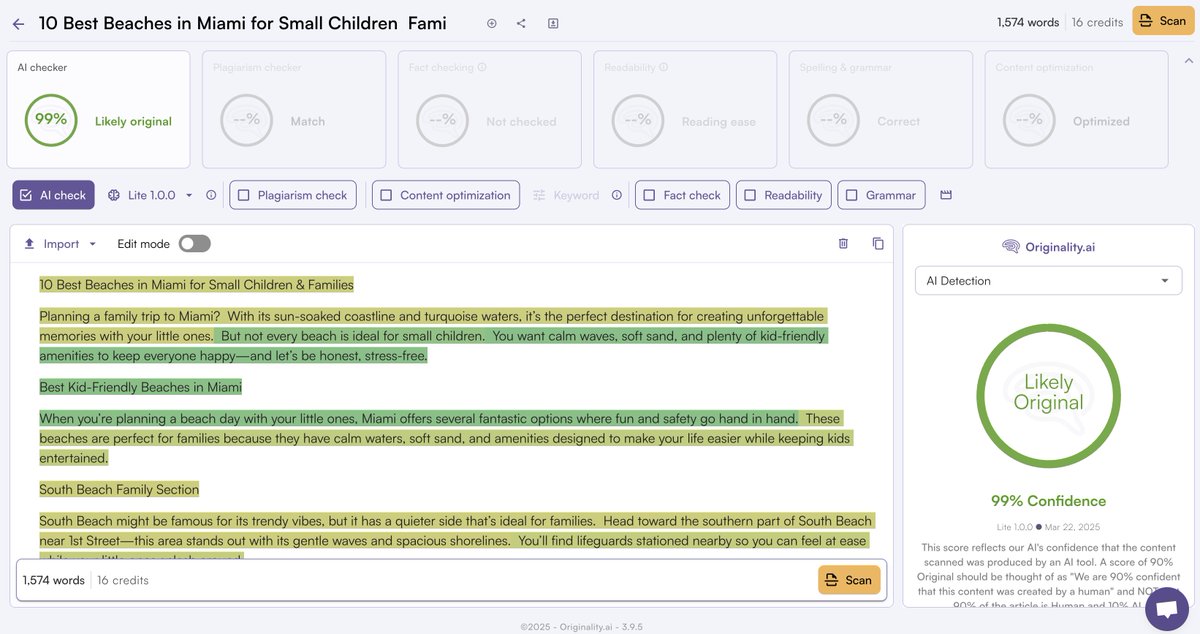Click the Scan button in the top bar
The image size is (1200, 634).
(1162, 21)
